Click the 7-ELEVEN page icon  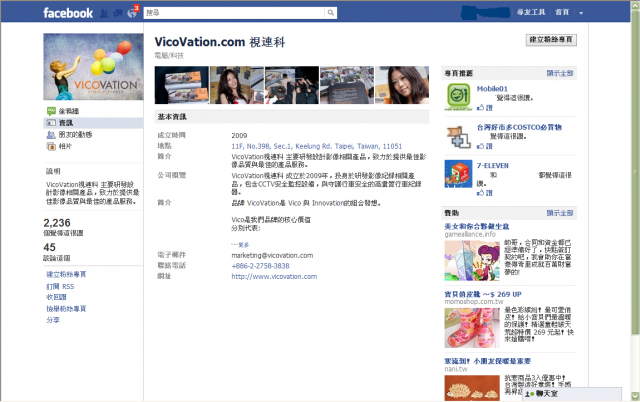click(x=458, y=174)
